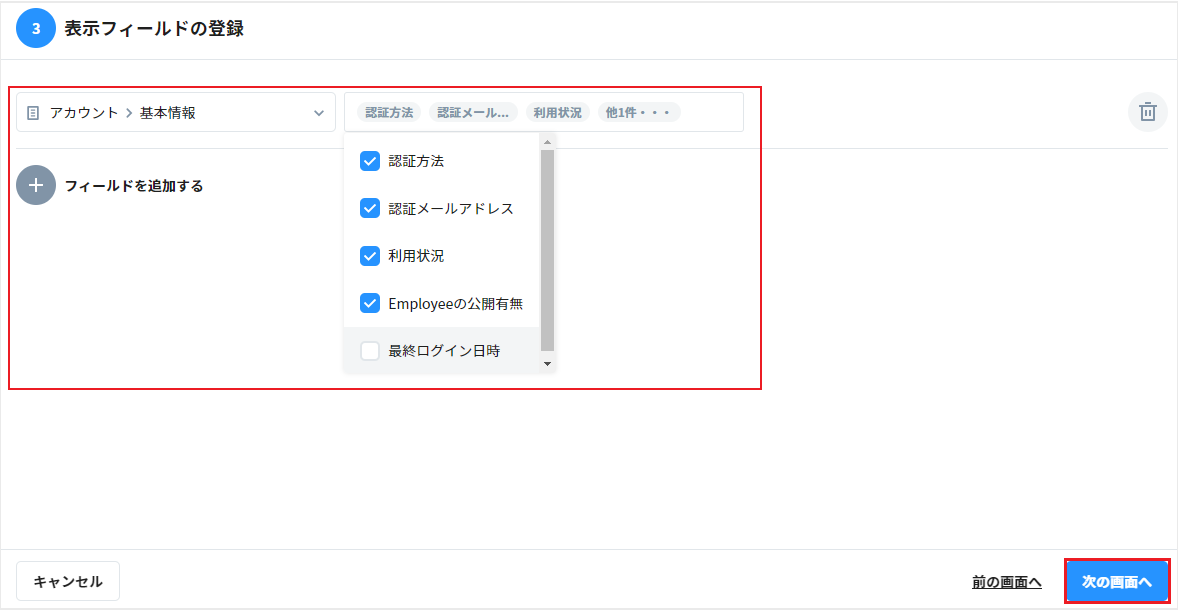Image resolution: width=1178 pixels, height=611 pixels.
Task: Click the step 3 circle badge
Action: 36,28
